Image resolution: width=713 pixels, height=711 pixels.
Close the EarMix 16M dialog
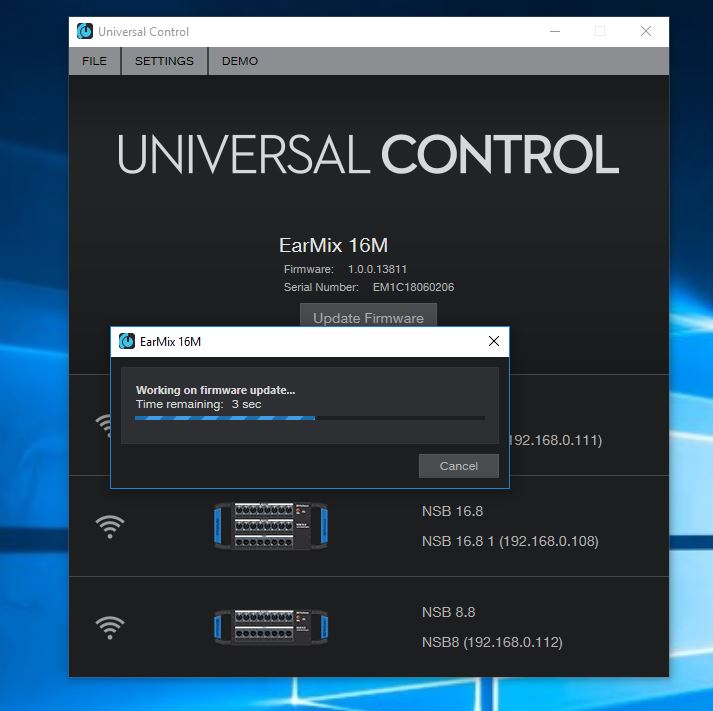494,341
